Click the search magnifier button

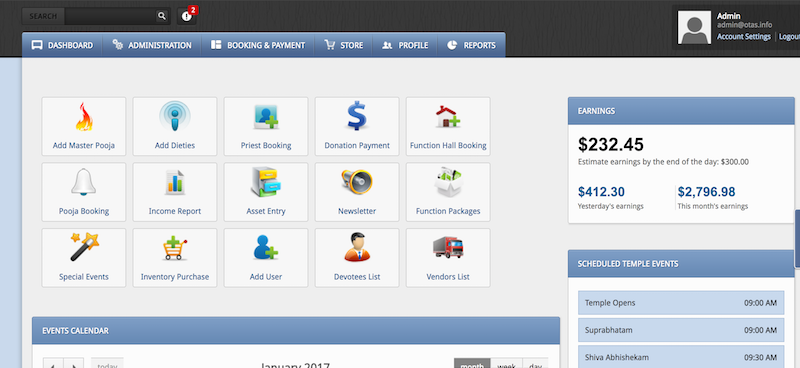pos(162,16)
